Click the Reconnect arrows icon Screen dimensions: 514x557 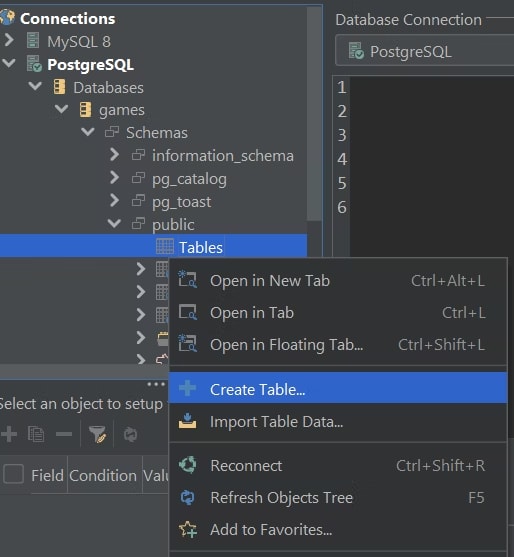tap(188, 465)
